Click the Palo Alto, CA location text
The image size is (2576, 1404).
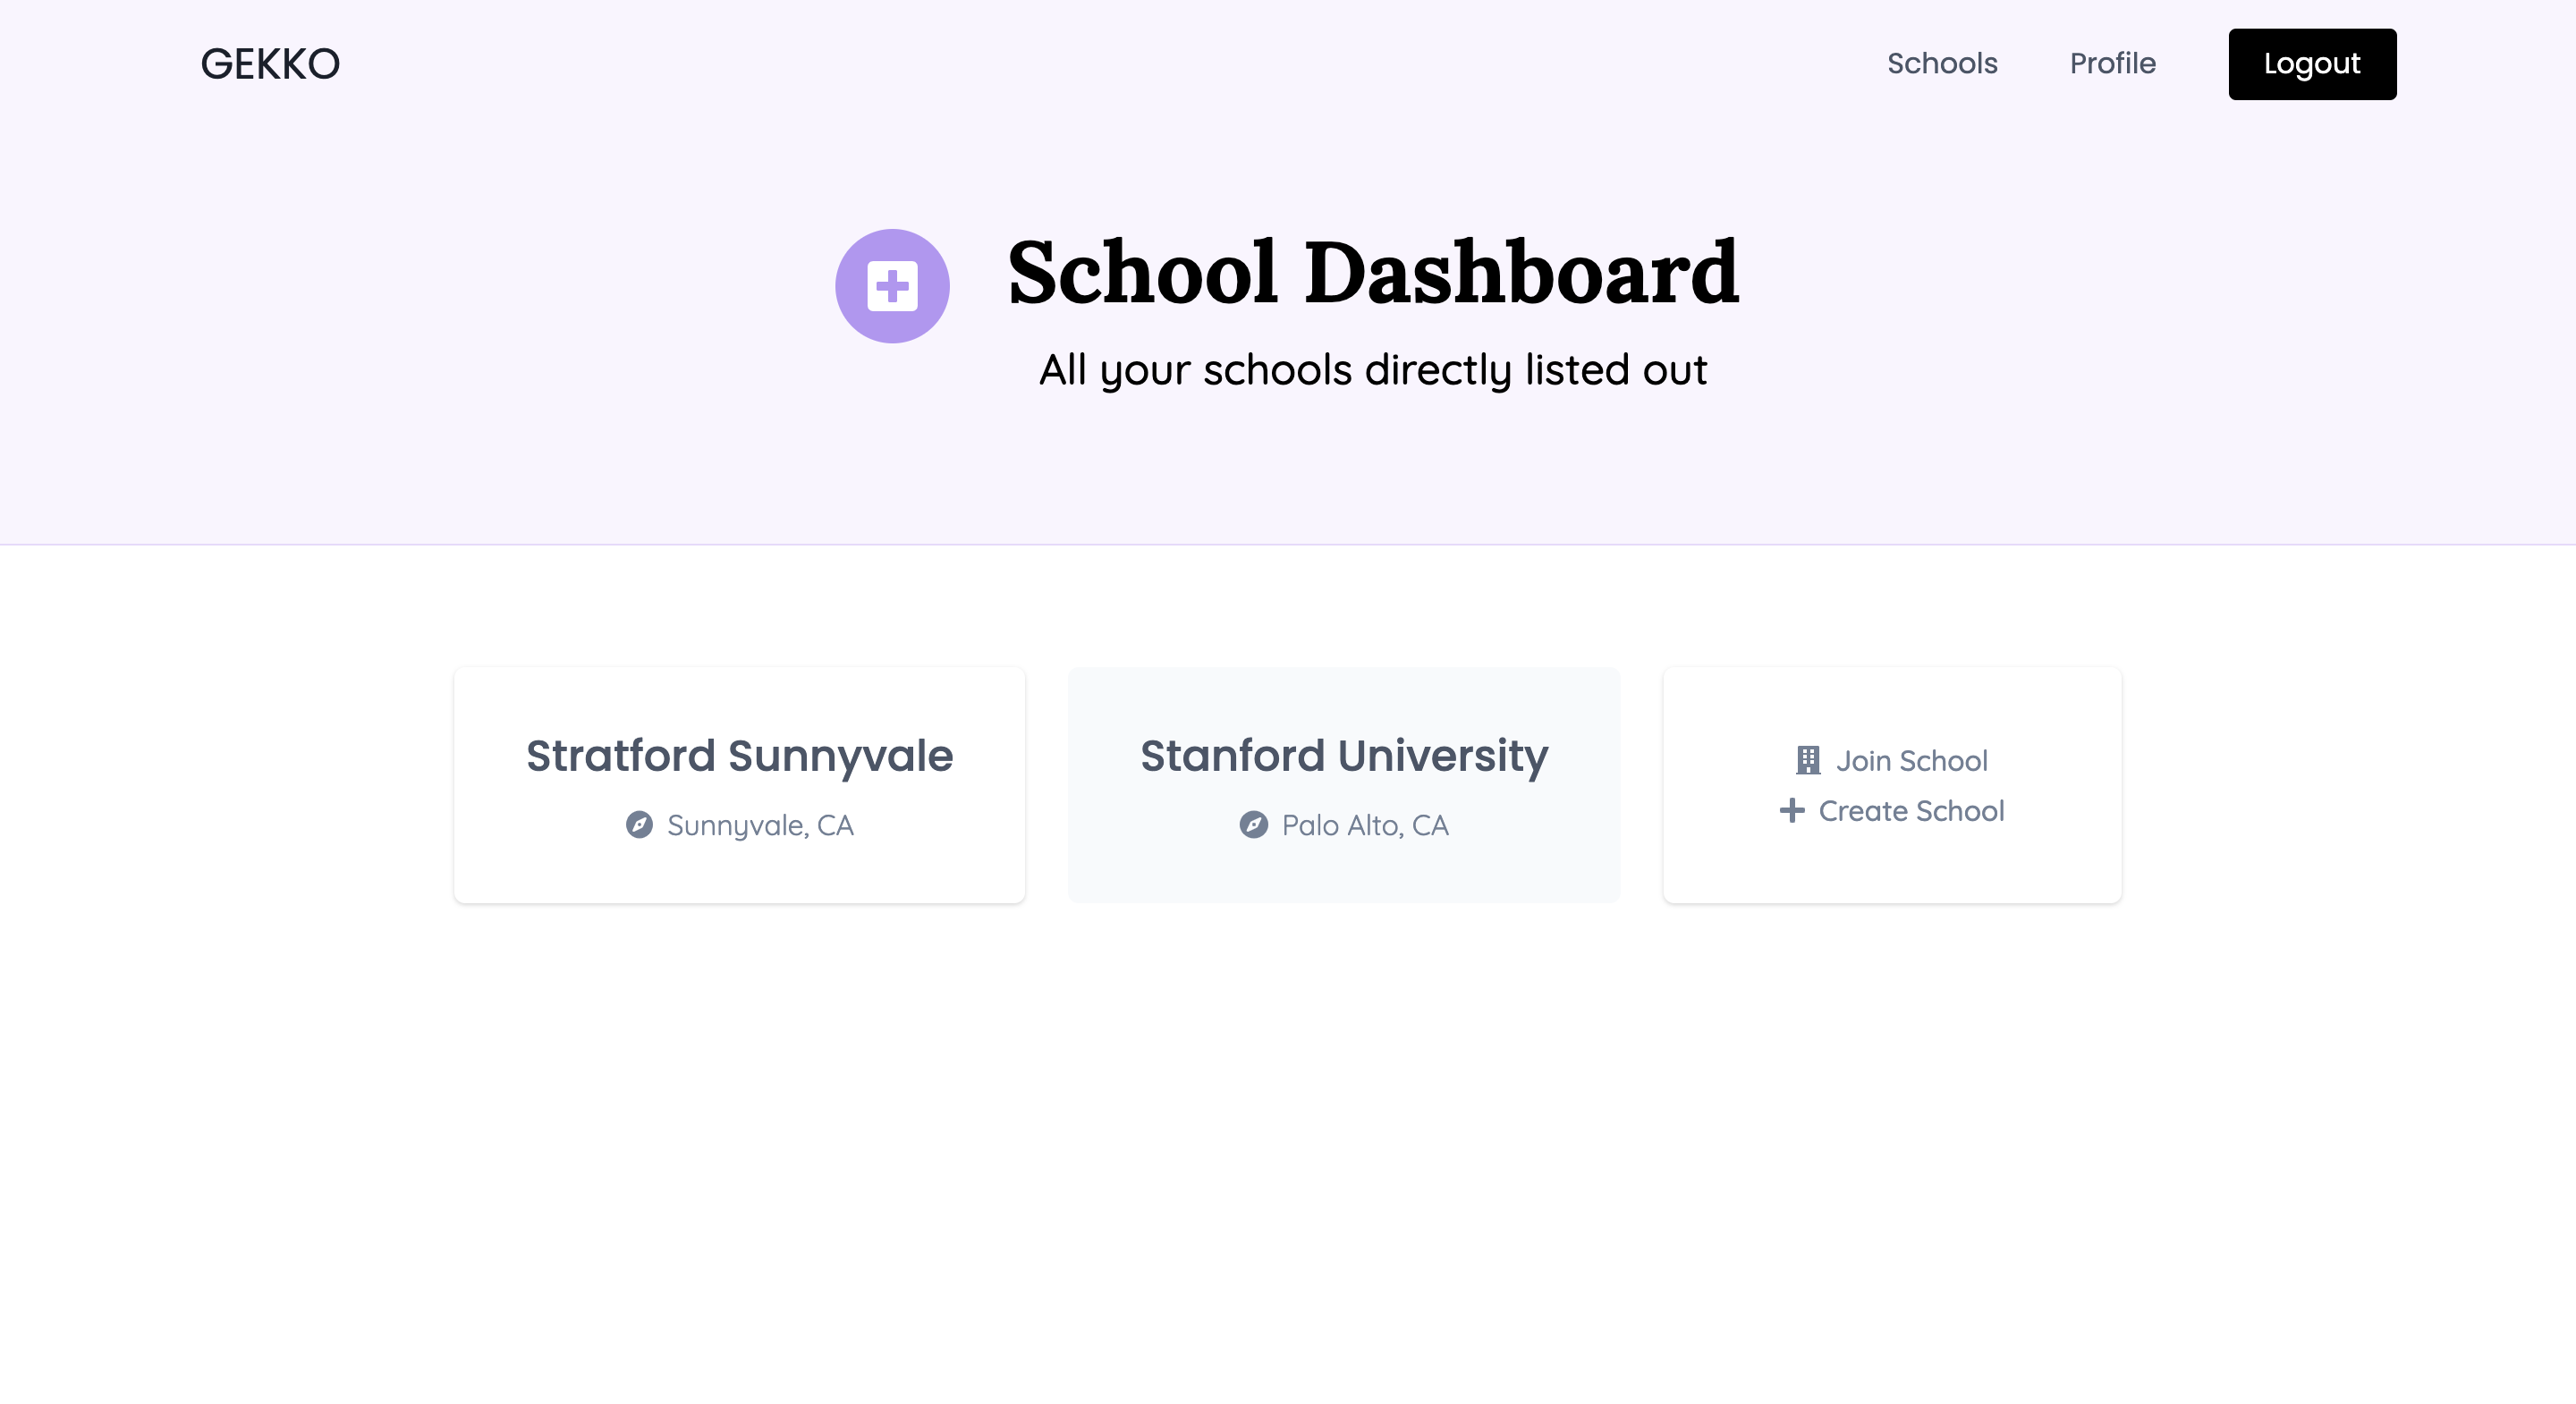1364,825
